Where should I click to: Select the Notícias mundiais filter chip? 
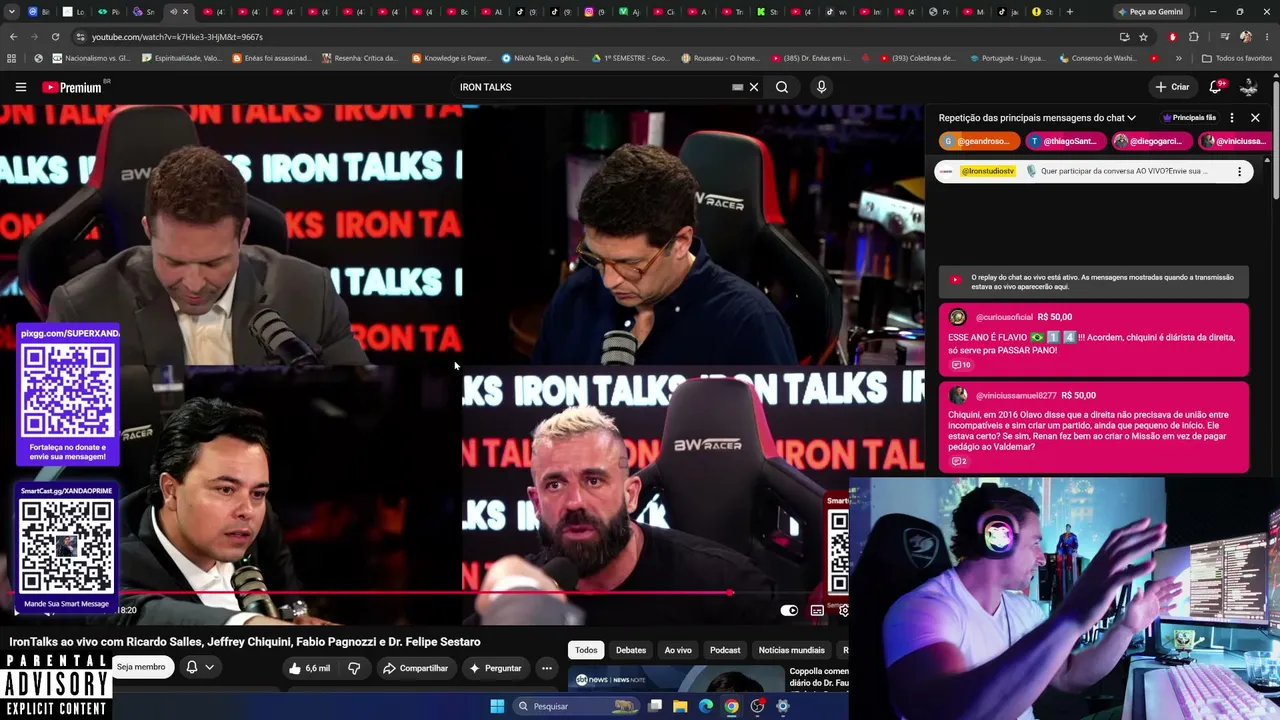tap(792, 650)
